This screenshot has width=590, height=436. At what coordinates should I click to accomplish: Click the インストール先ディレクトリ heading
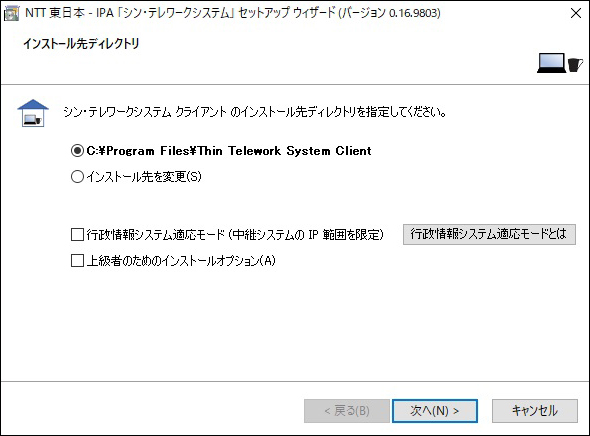81,44
